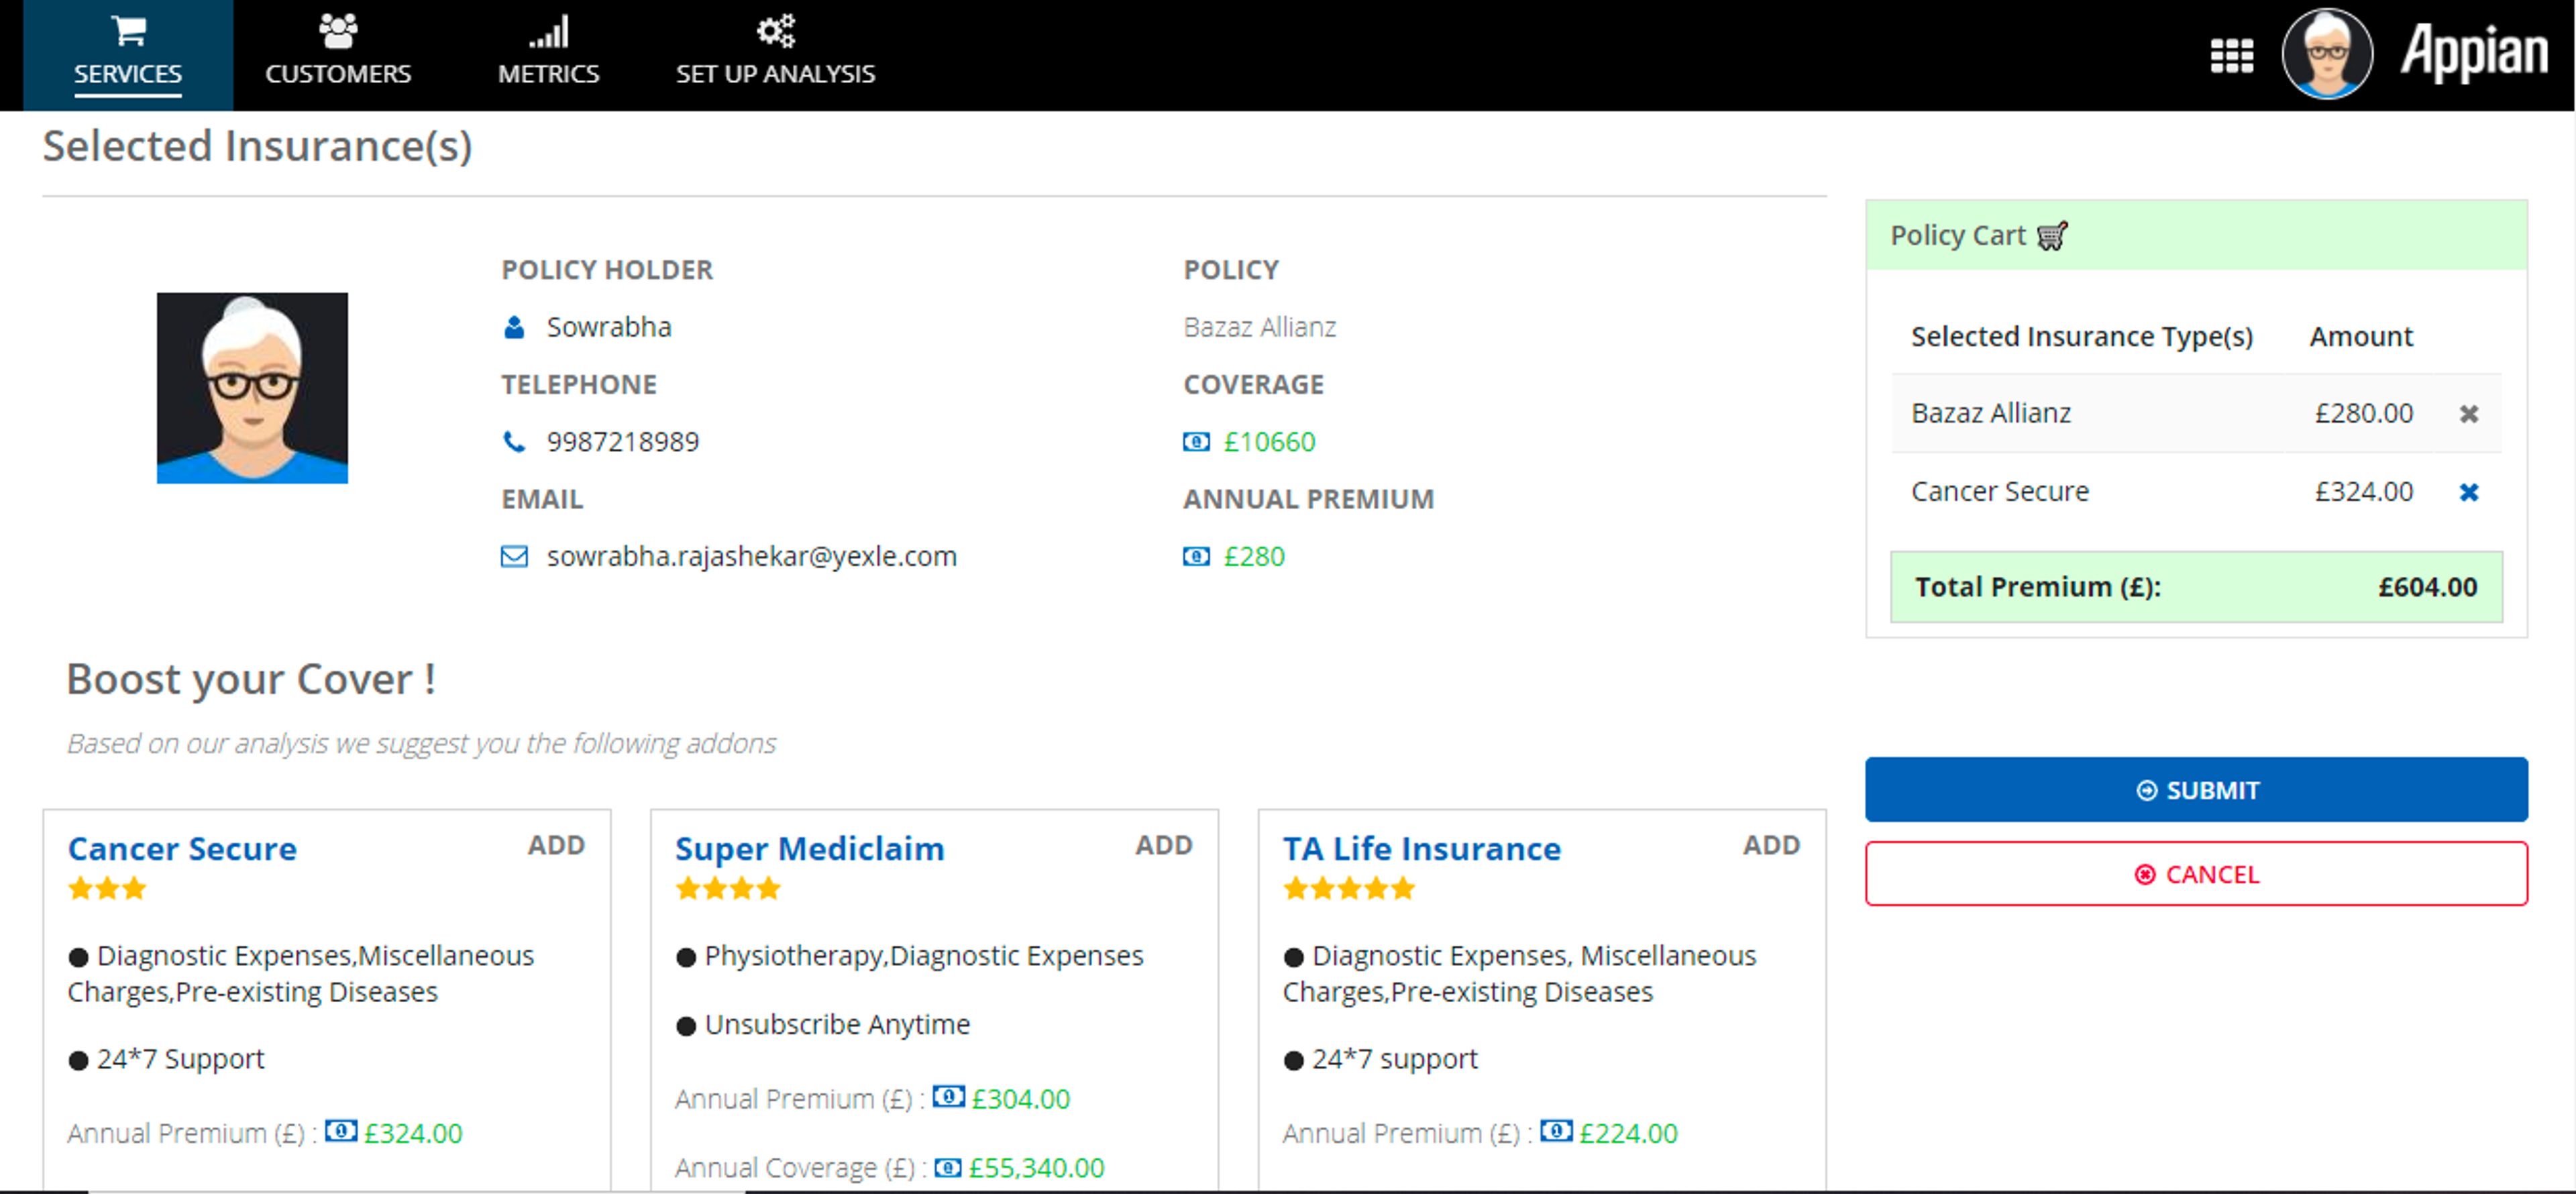This screenshot has height=1194, width=2576.
Task: Click the policy holder profile picture
Action: point(252,388)
